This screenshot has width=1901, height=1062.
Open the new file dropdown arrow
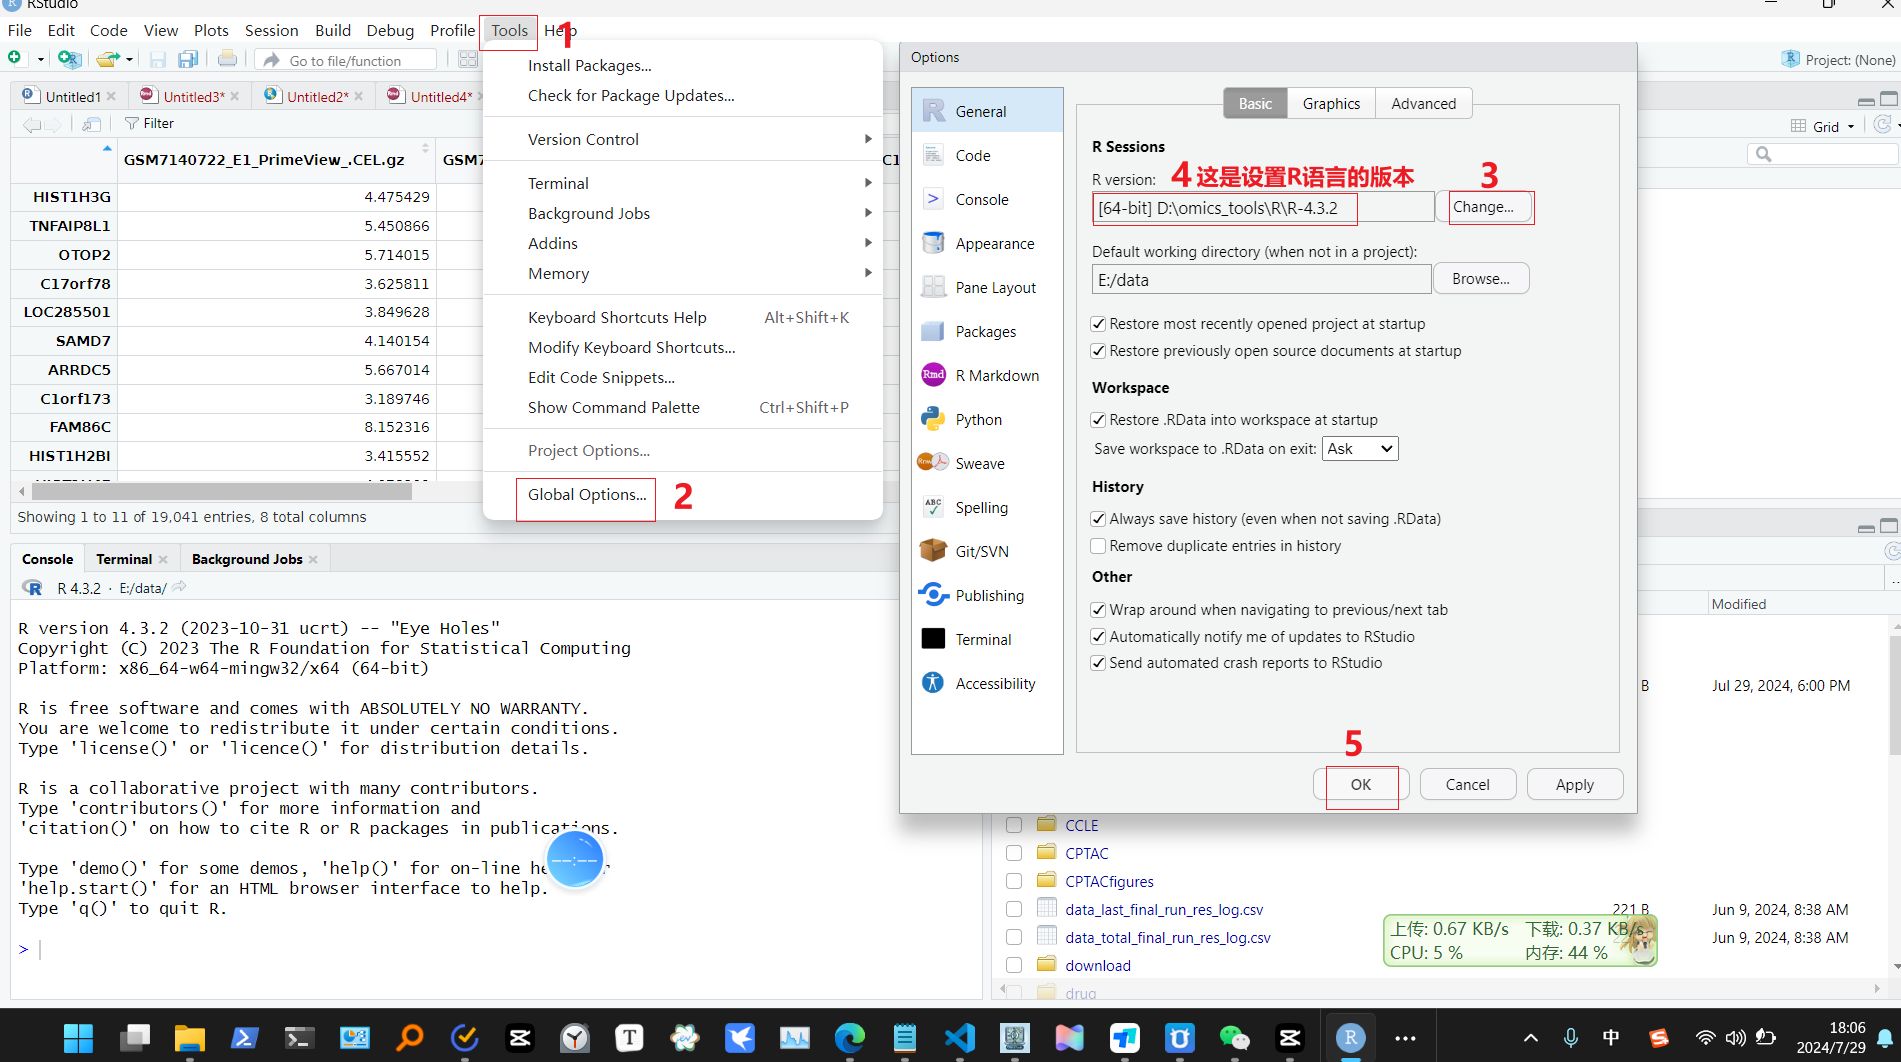(x=40, y=60)
